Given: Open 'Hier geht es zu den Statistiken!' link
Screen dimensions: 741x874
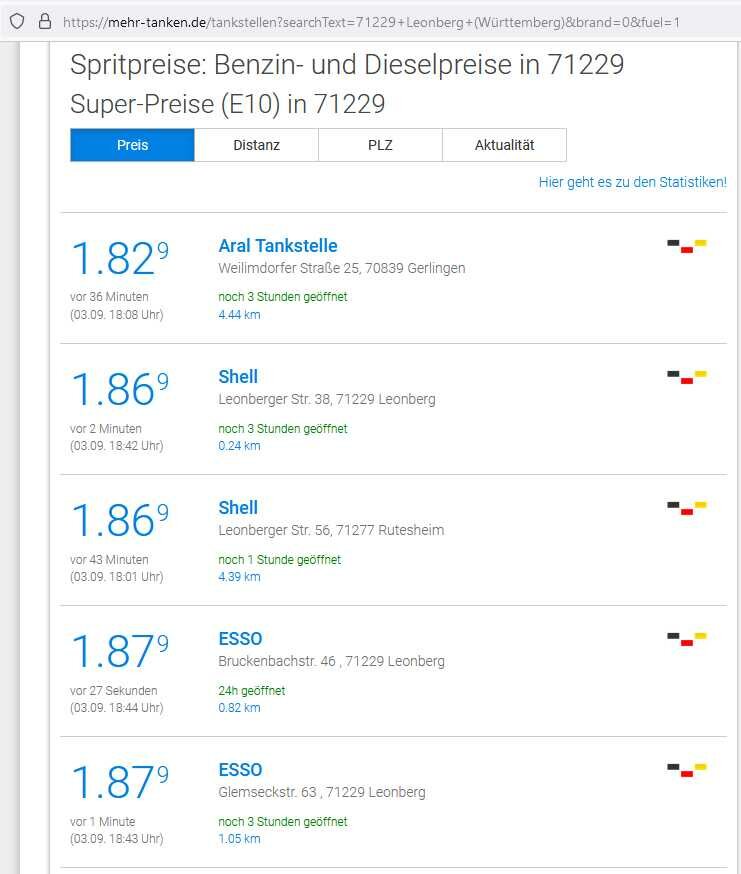Looking at the screenshot, I should click(x=632, y=182).
